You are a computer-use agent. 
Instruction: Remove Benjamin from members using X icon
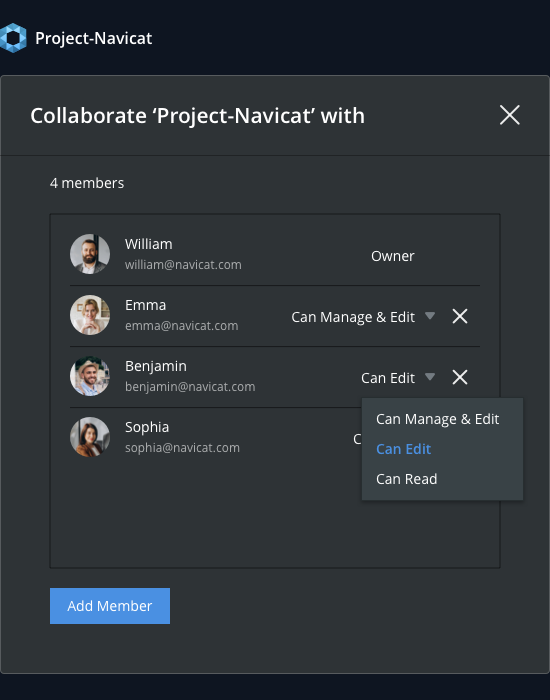point(460,377)
